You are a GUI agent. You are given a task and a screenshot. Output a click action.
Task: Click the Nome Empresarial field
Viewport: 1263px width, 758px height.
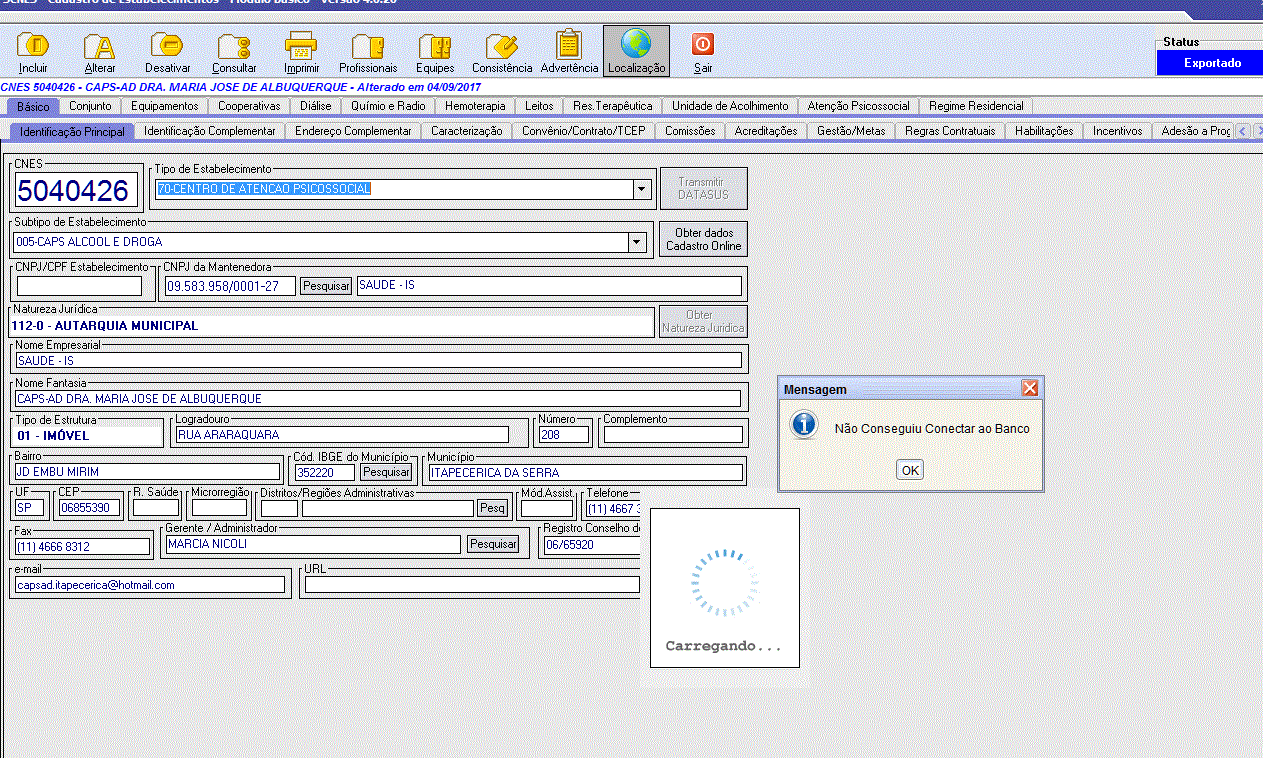[x=379, y=360]
